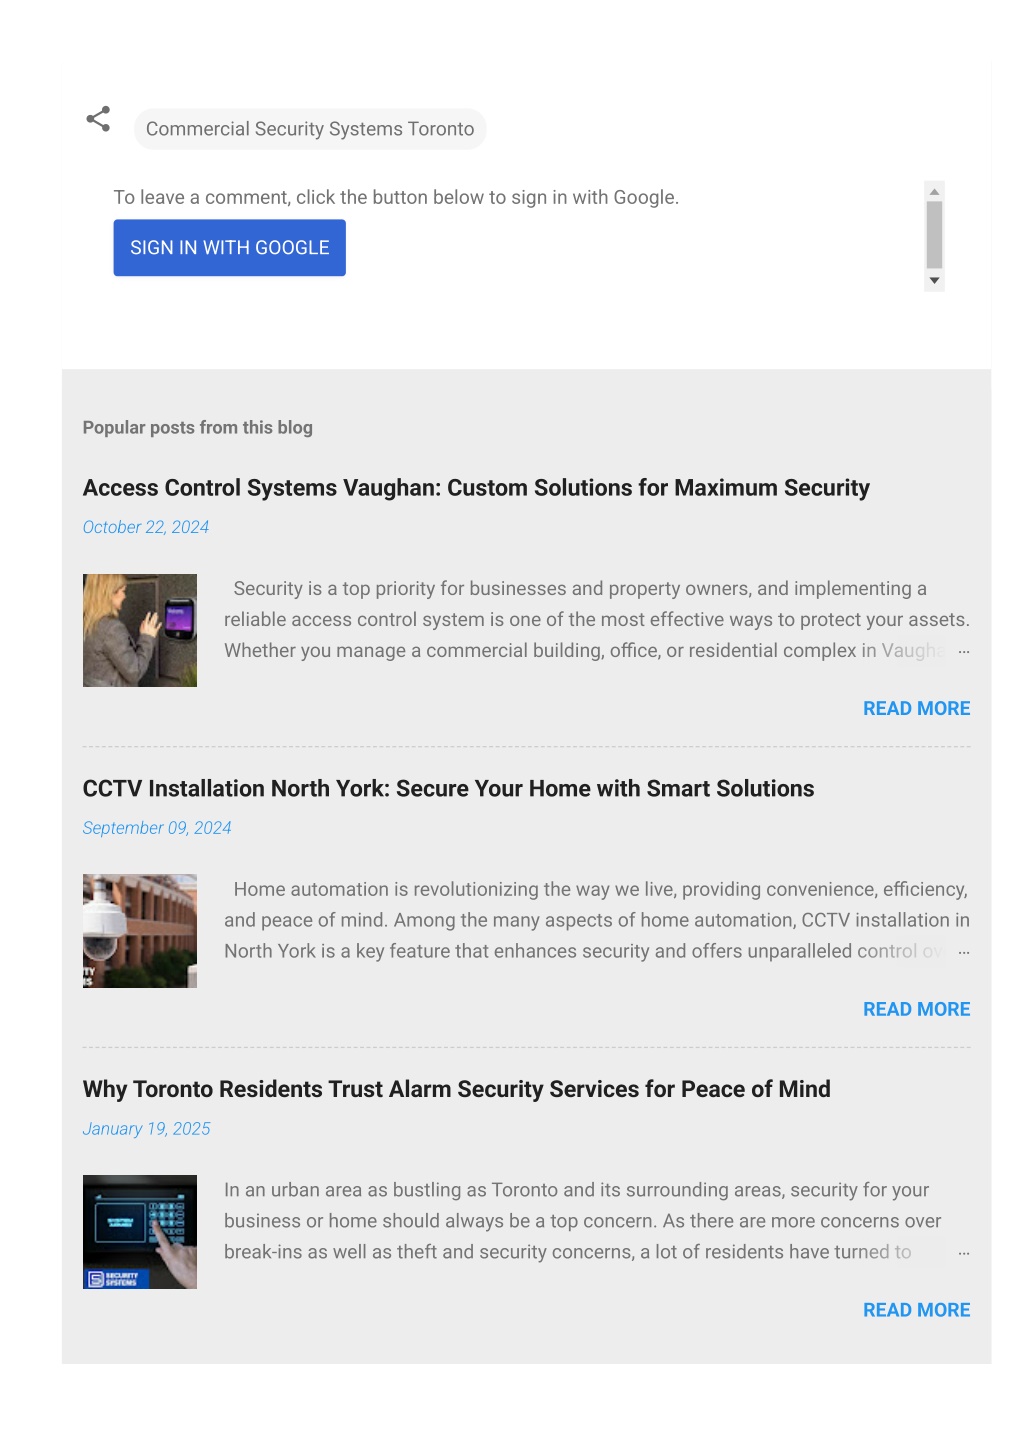Click Read More for the Access Control post
1024x1449 pixels.
(916, 708)
